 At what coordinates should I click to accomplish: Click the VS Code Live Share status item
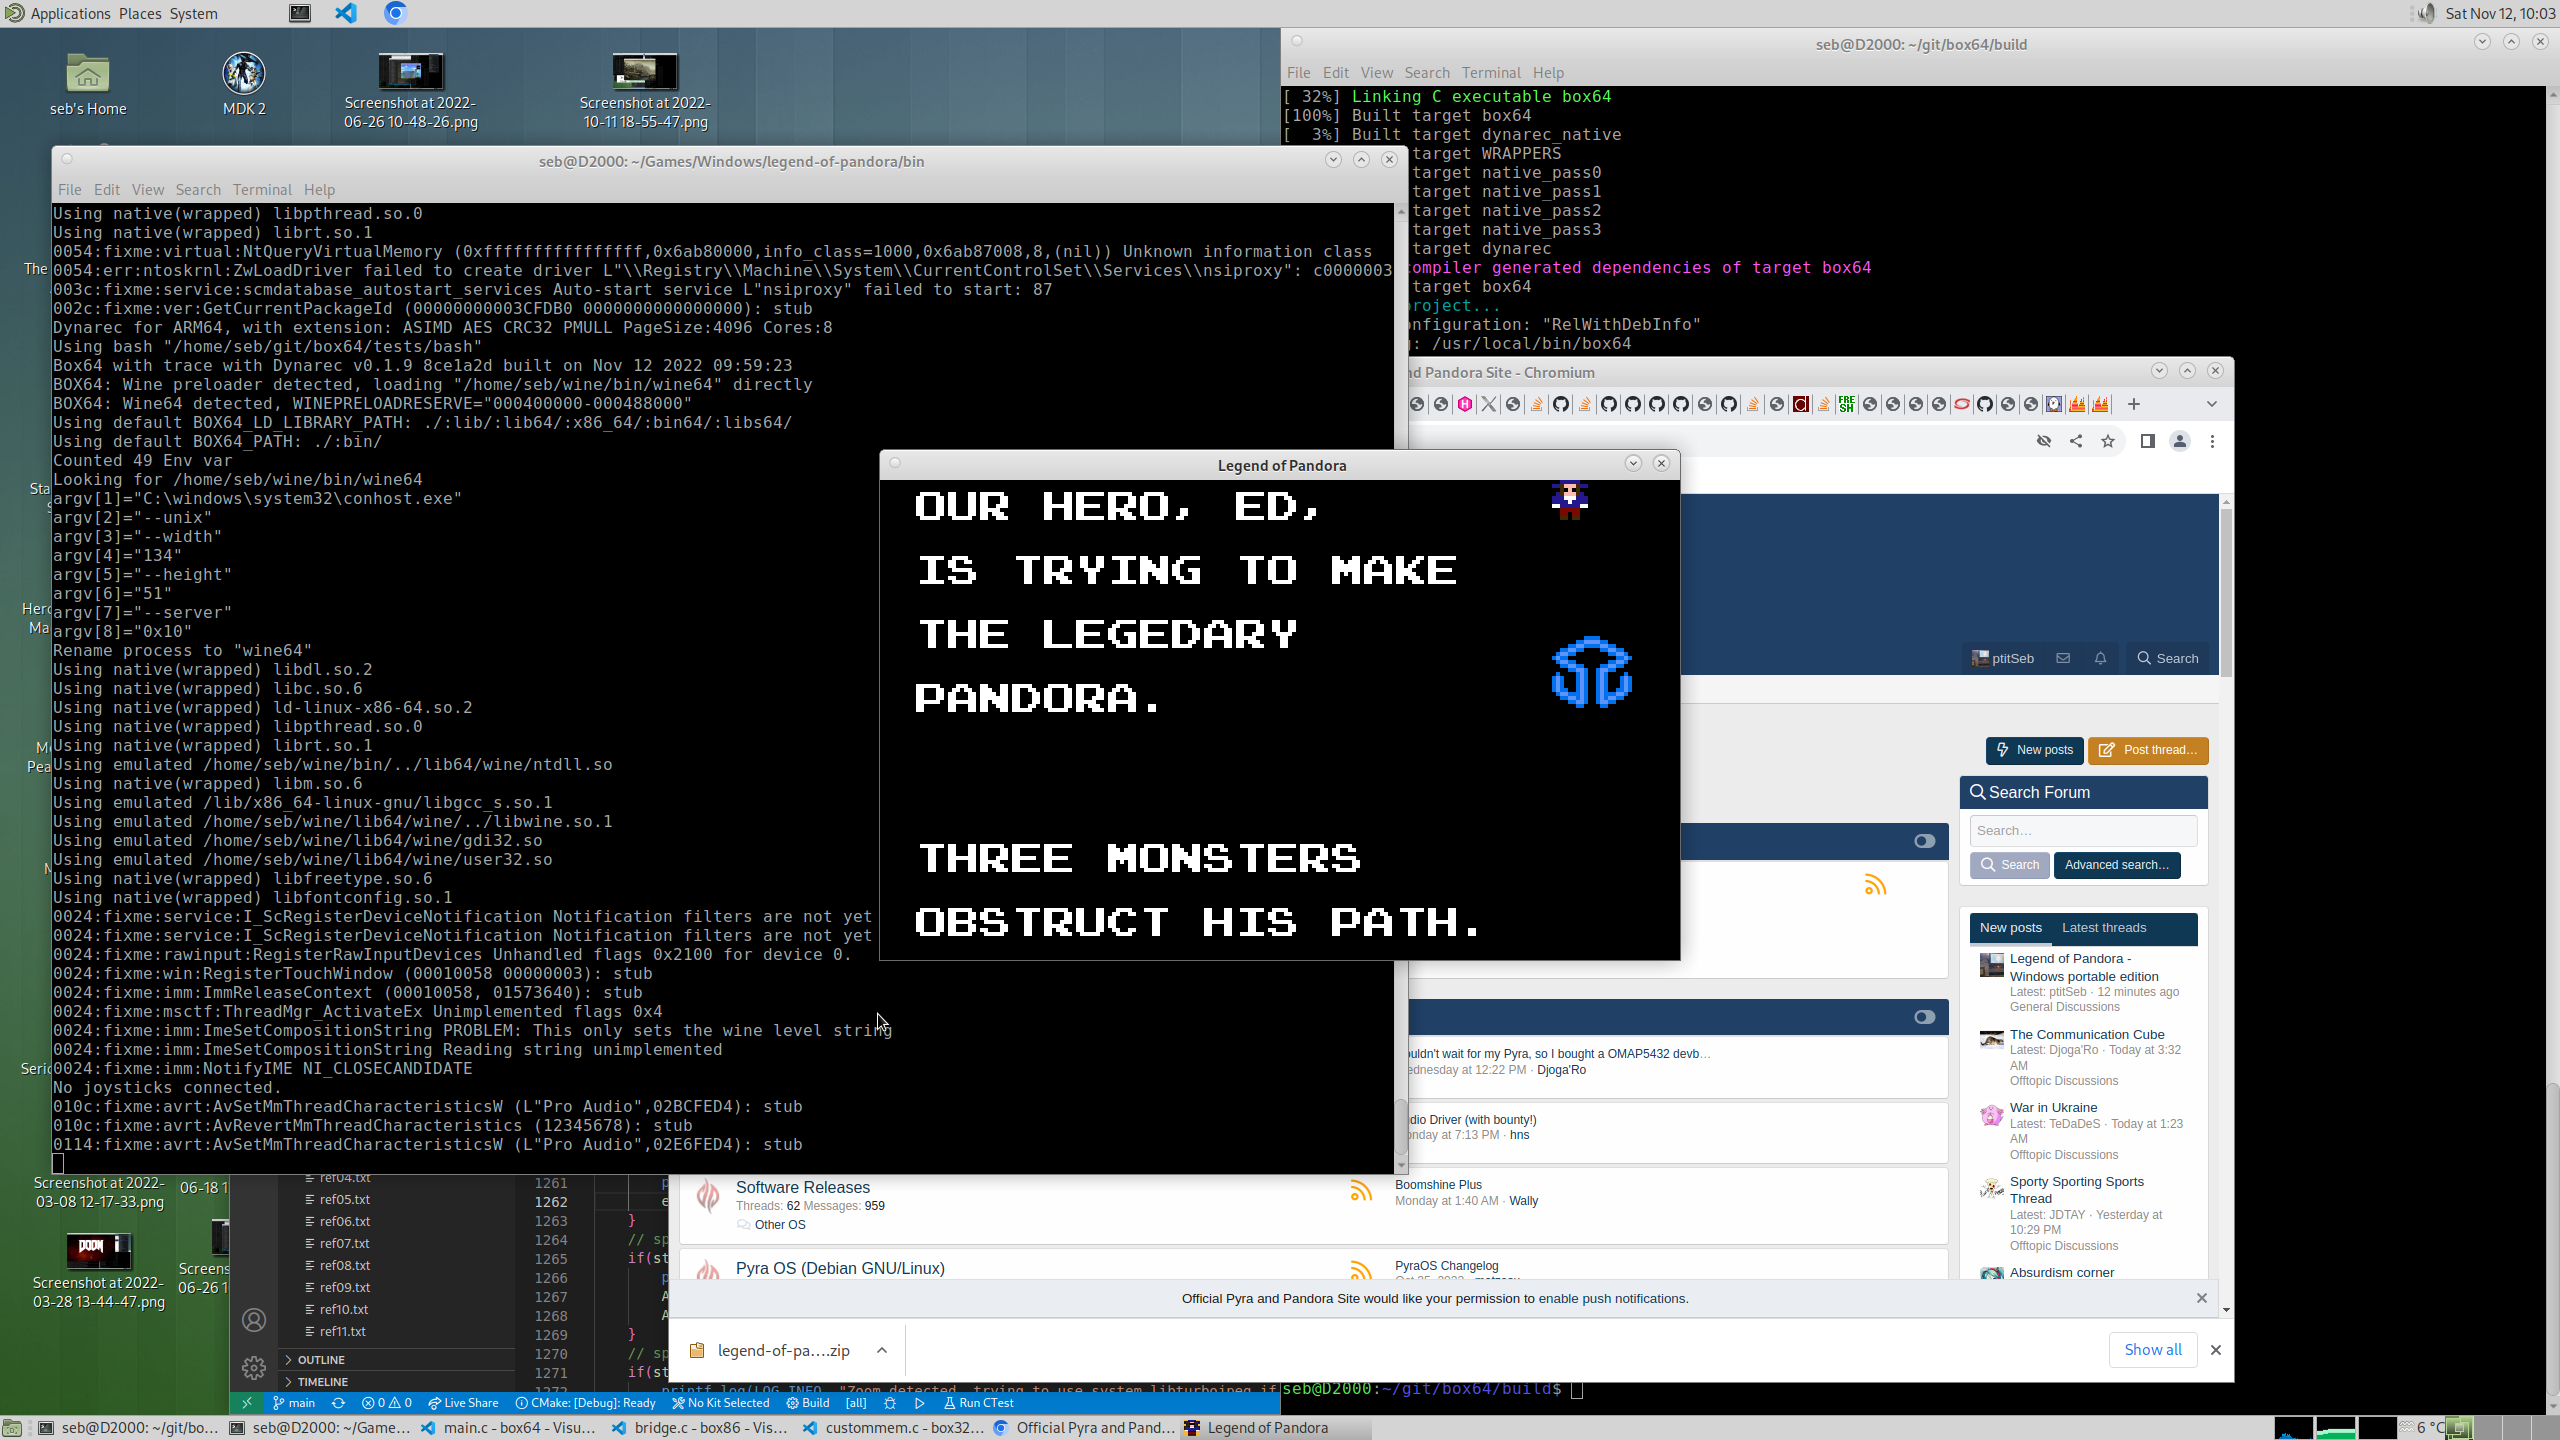tap(463, 1403)
